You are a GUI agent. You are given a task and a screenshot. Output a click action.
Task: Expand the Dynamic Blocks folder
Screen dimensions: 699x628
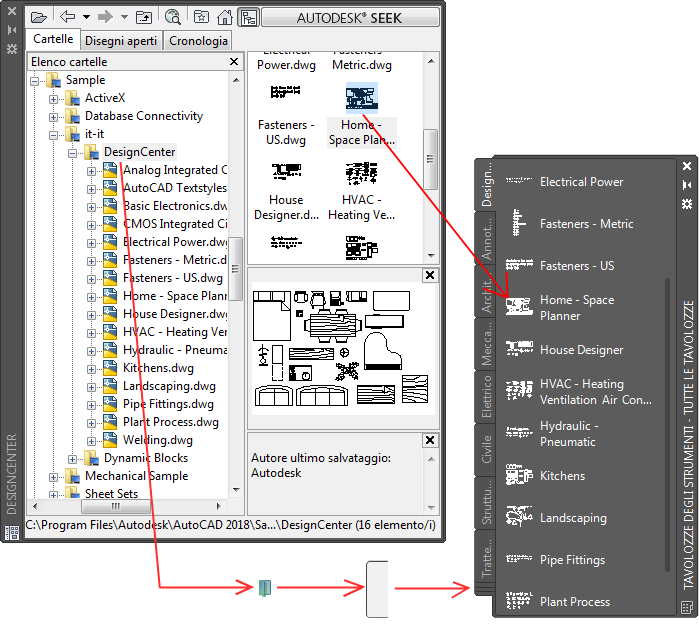[x=72, y=459]
